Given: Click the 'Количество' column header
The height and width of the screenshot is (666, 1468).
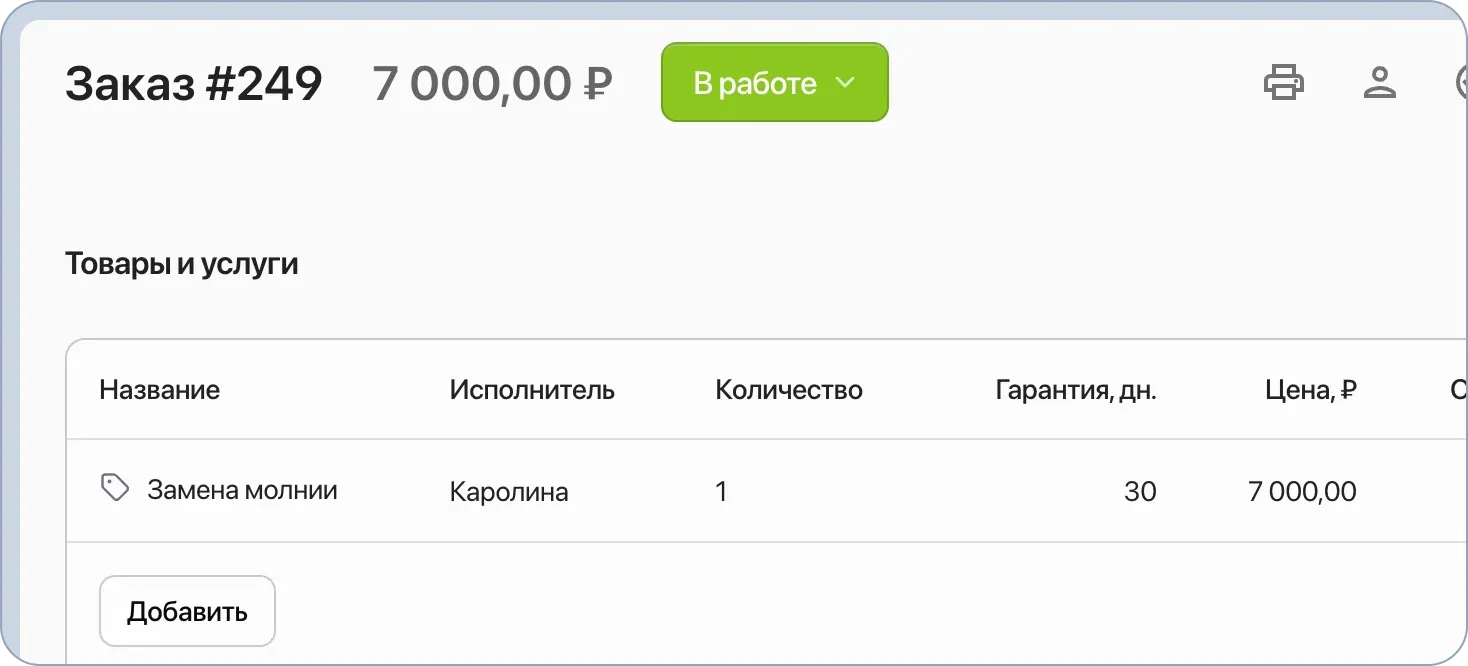Looking at the screenshot, I should [788, 390].
